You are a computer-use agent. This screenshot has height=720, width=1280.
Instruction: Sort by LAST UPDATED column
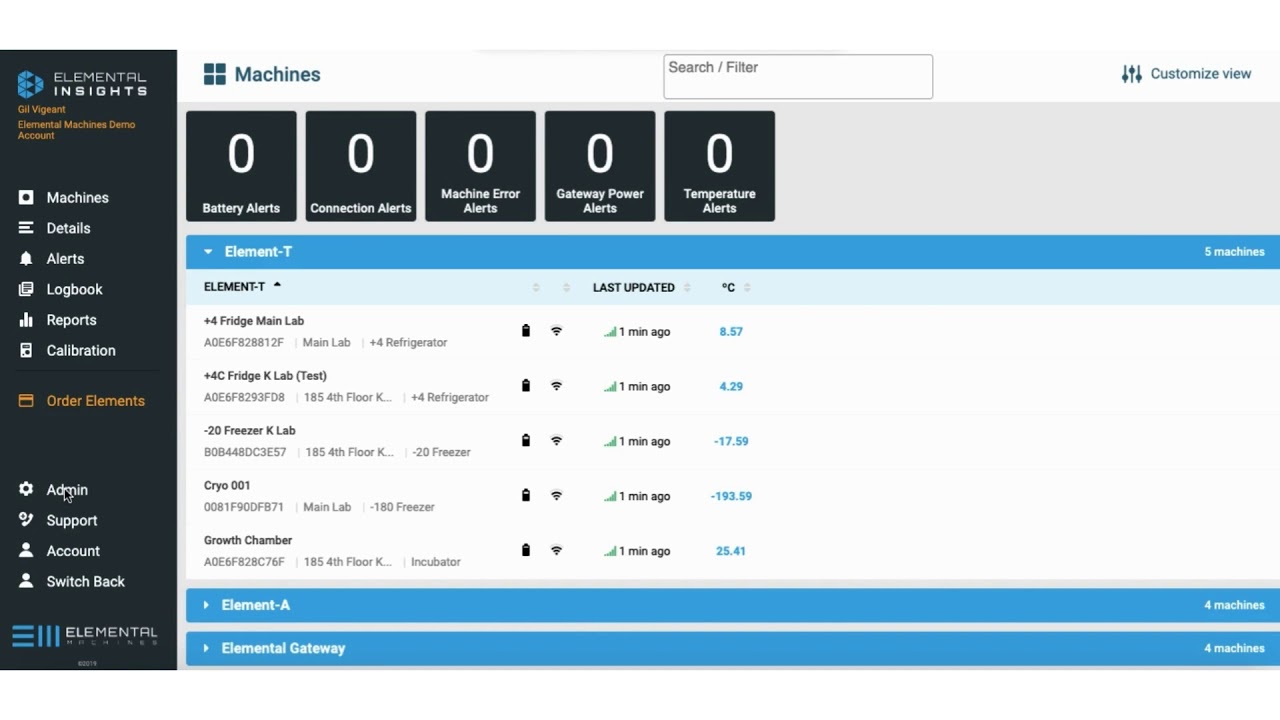point(641,288)
